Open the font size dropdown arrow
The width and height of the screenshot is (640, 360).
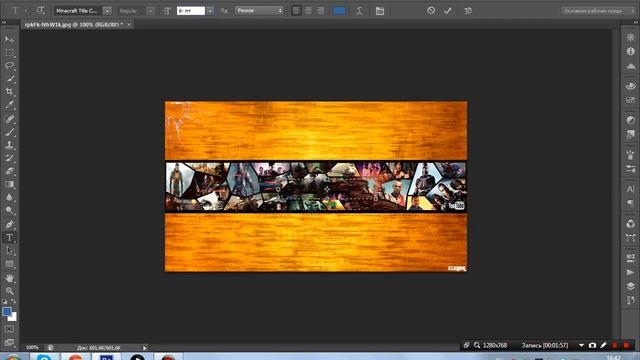point(210,11)
